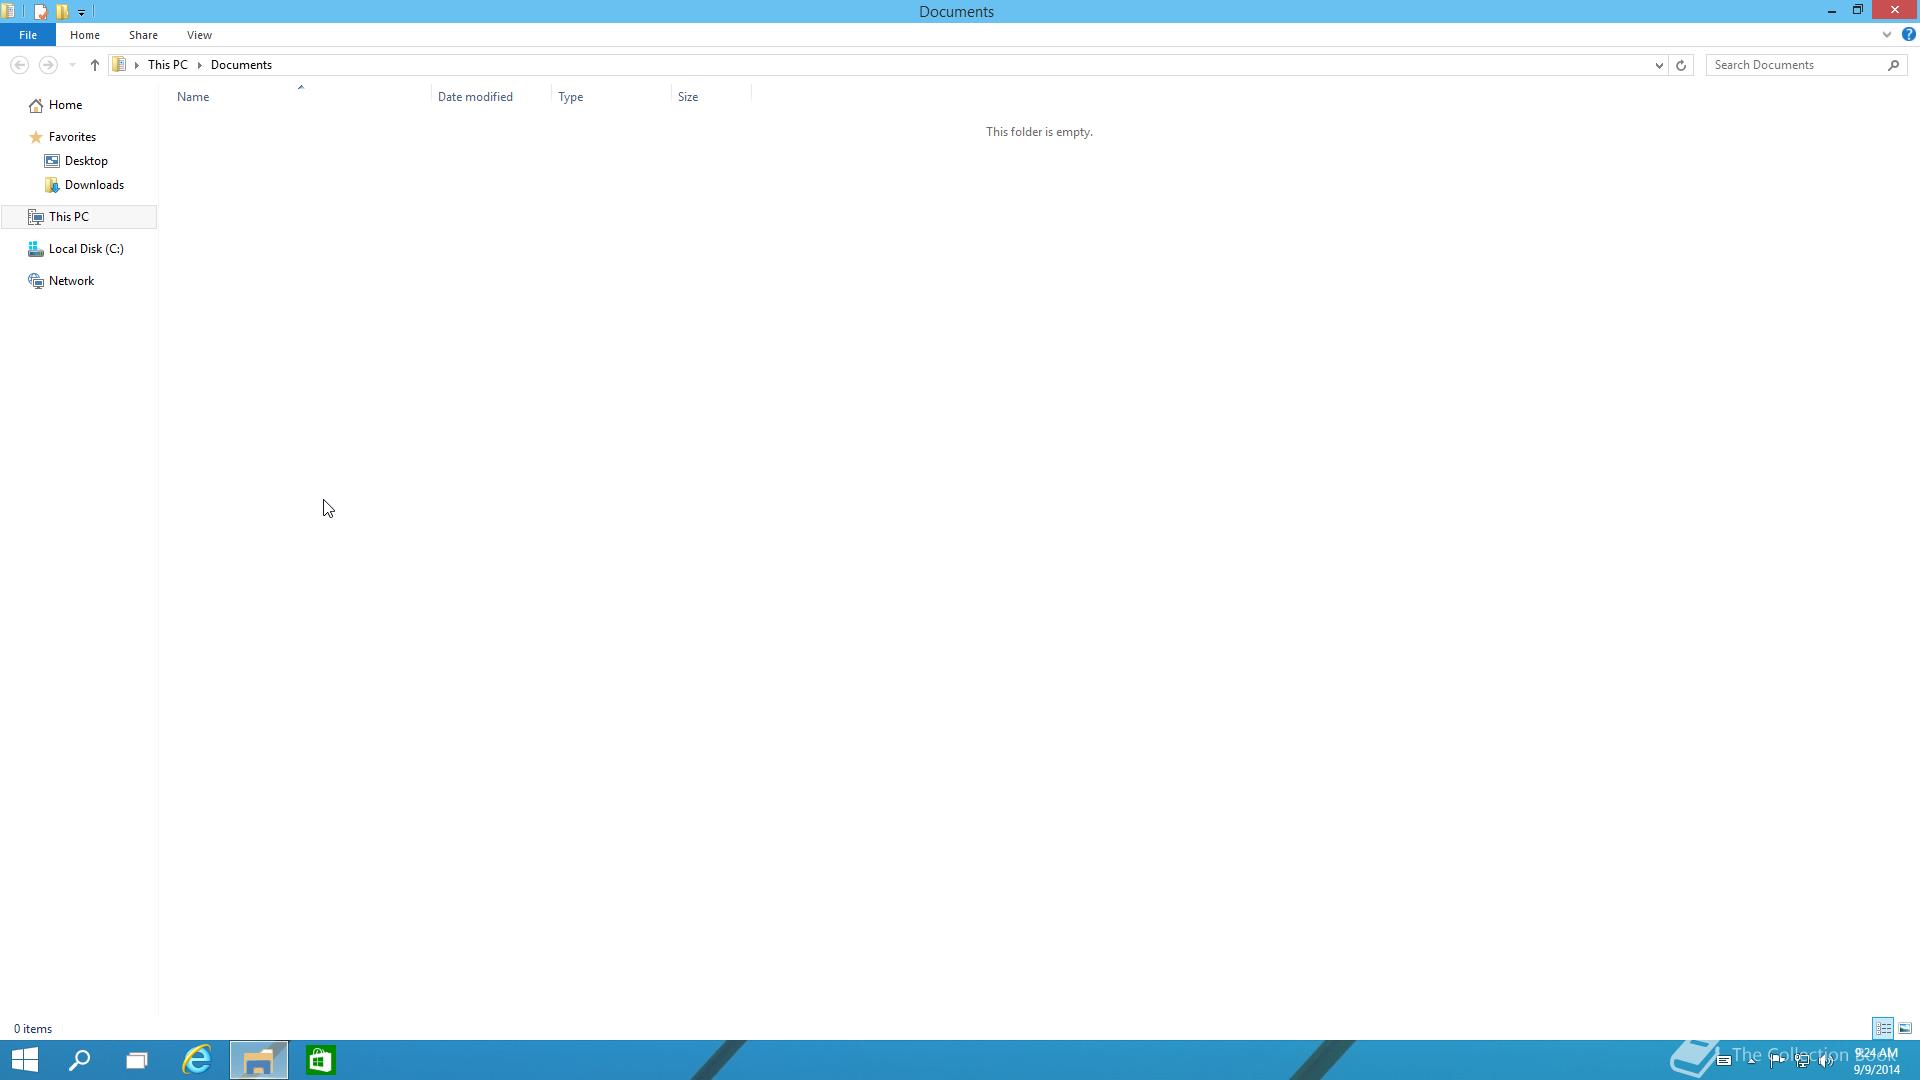The height and width of the screenshot is (1080, 1920).
Task: Go up one level with the Up arrow
Action: 95,65
